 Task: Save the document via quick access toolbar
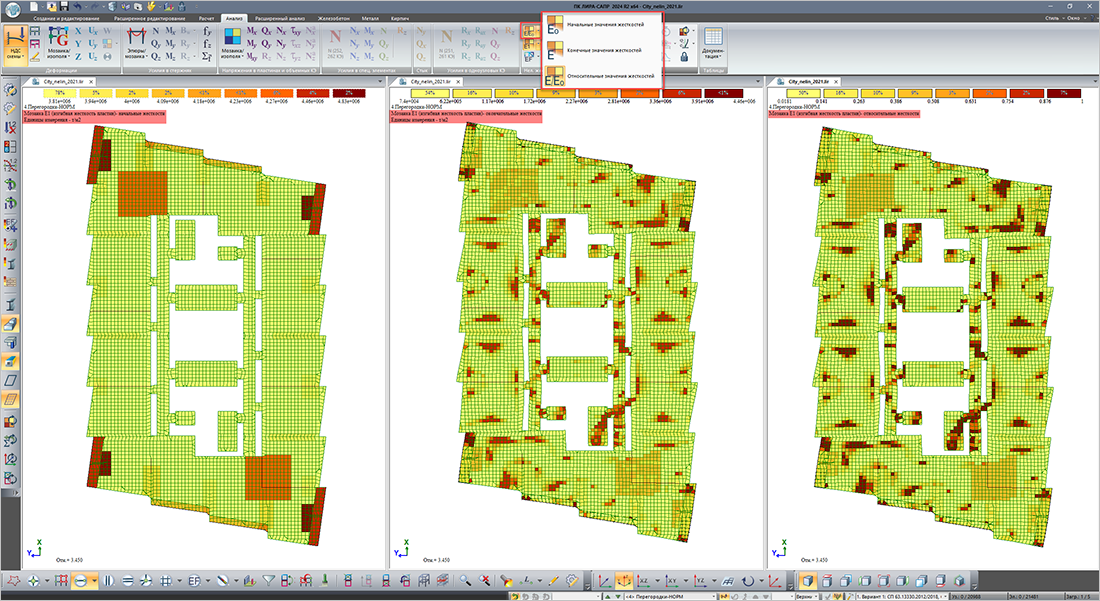(64, 6)
